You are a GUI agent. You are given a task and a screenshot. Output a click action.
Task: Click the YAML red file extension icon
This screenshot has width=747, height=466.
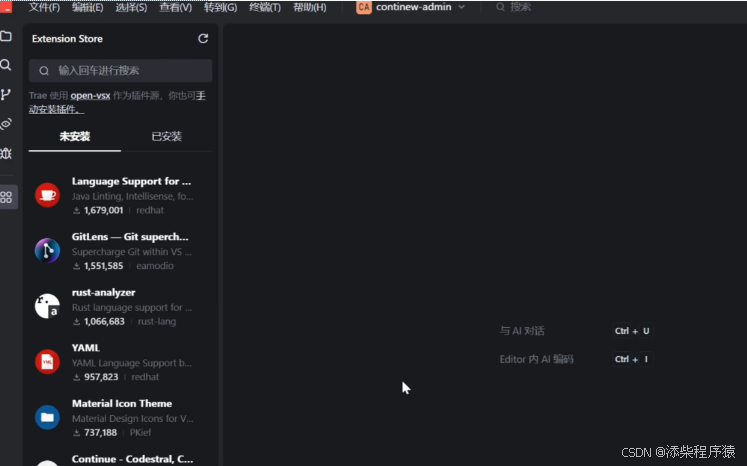click(47, 362)
